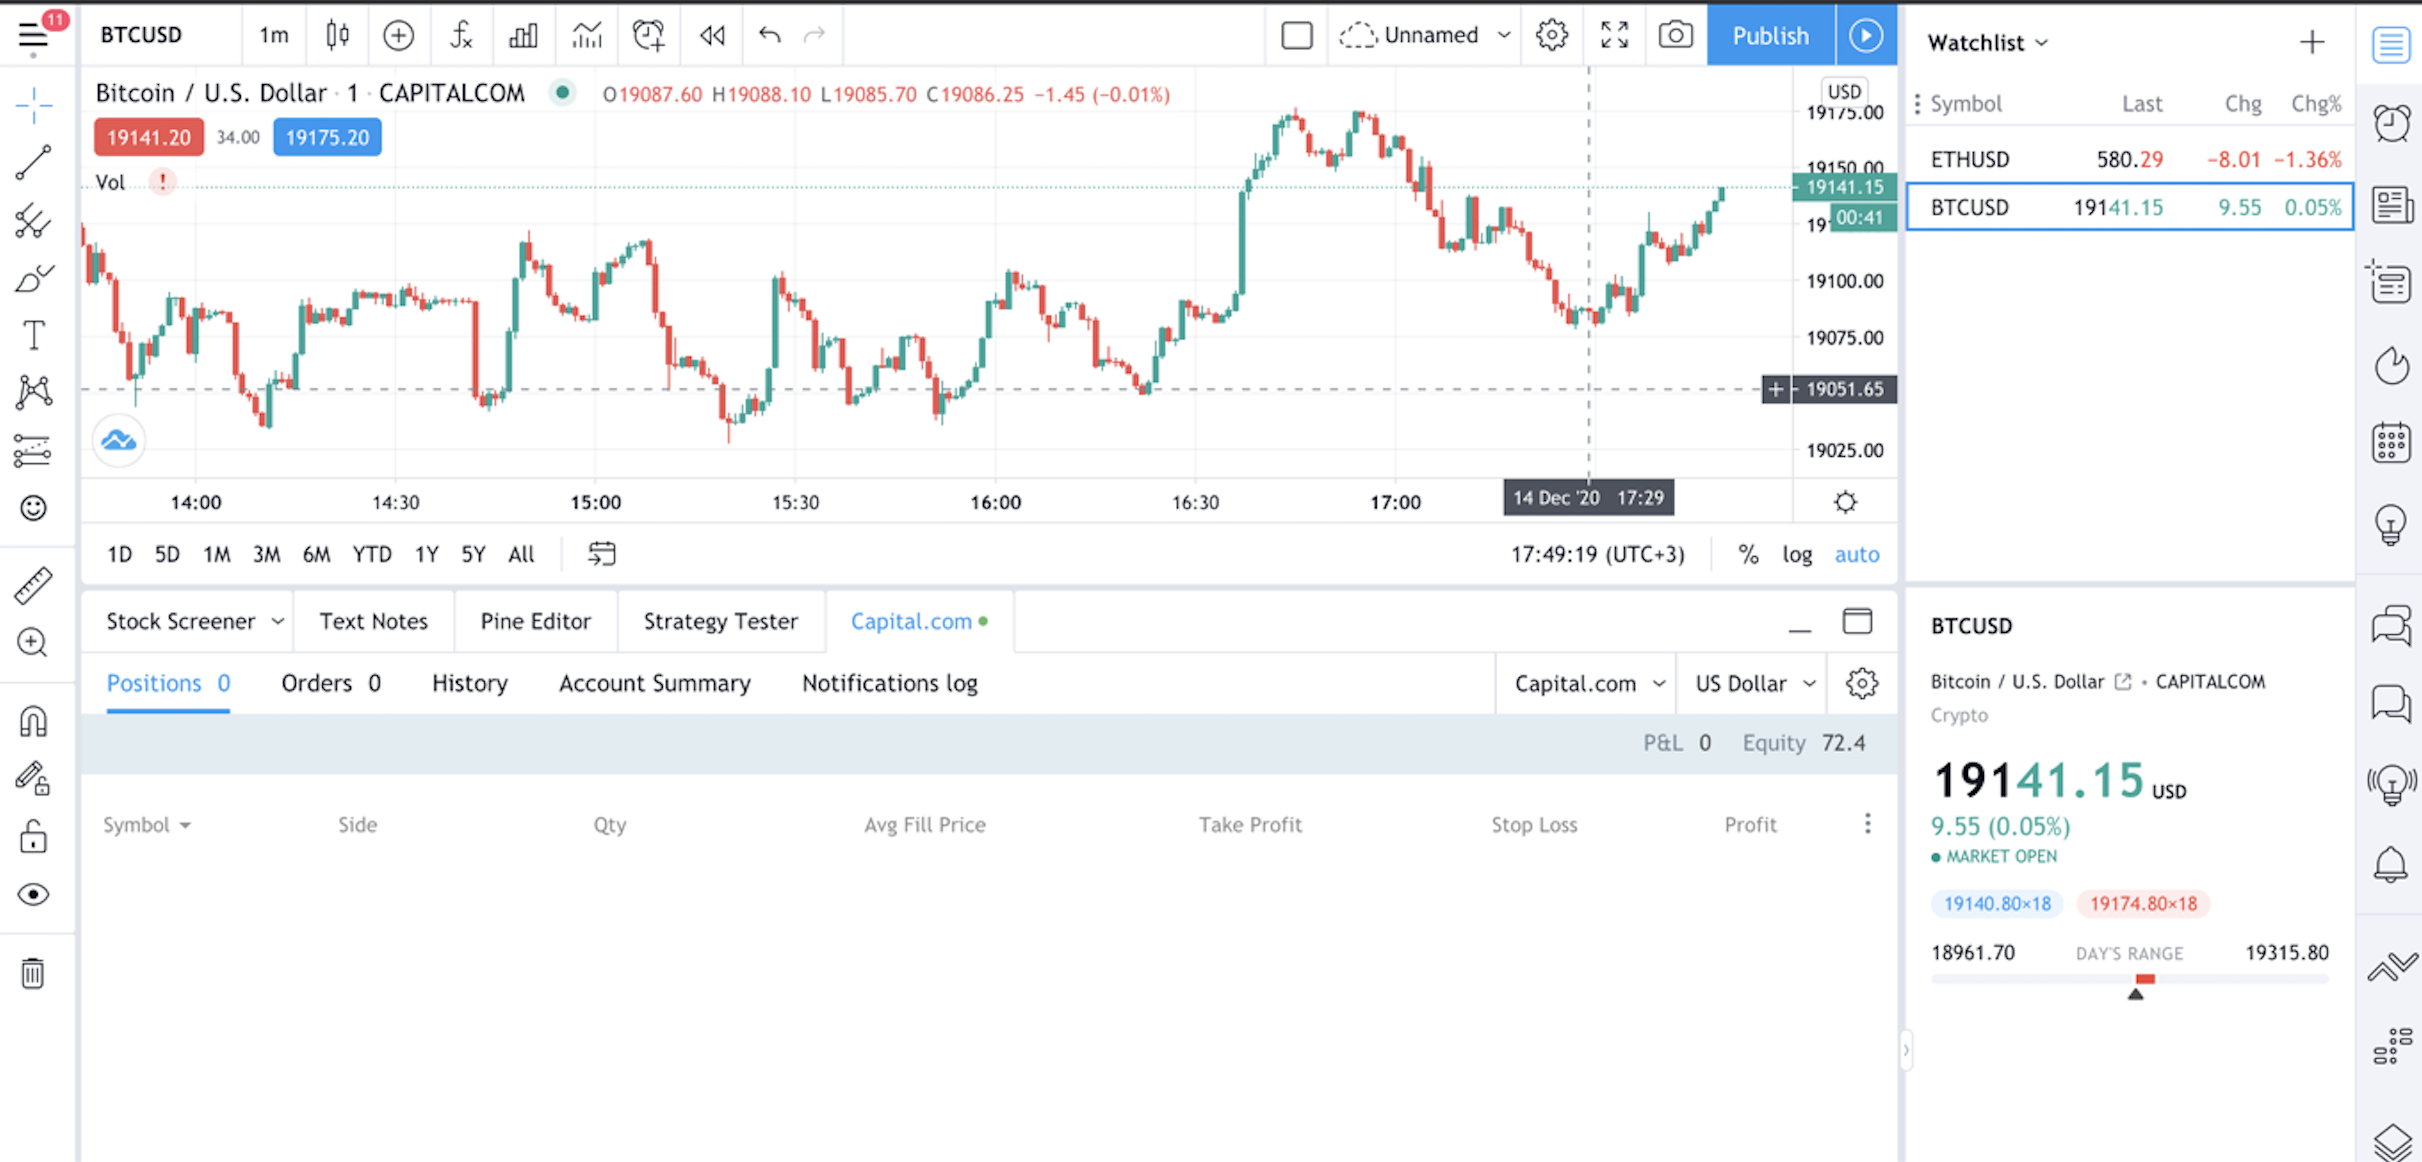
Task: Click the bar replay rewind icon
Action: (712, 36)
